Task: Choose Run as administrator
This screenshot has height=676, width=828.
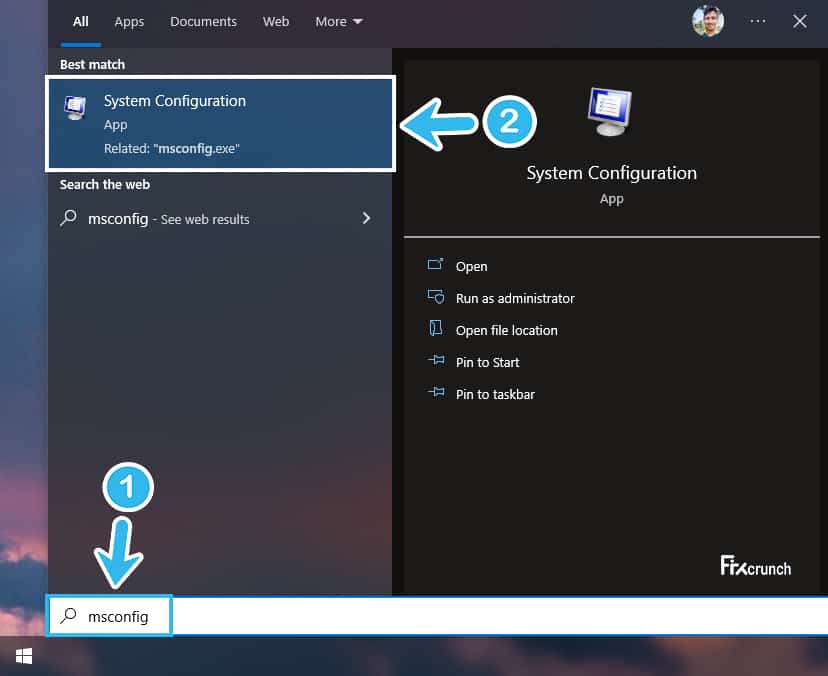Action: (515, 298)
